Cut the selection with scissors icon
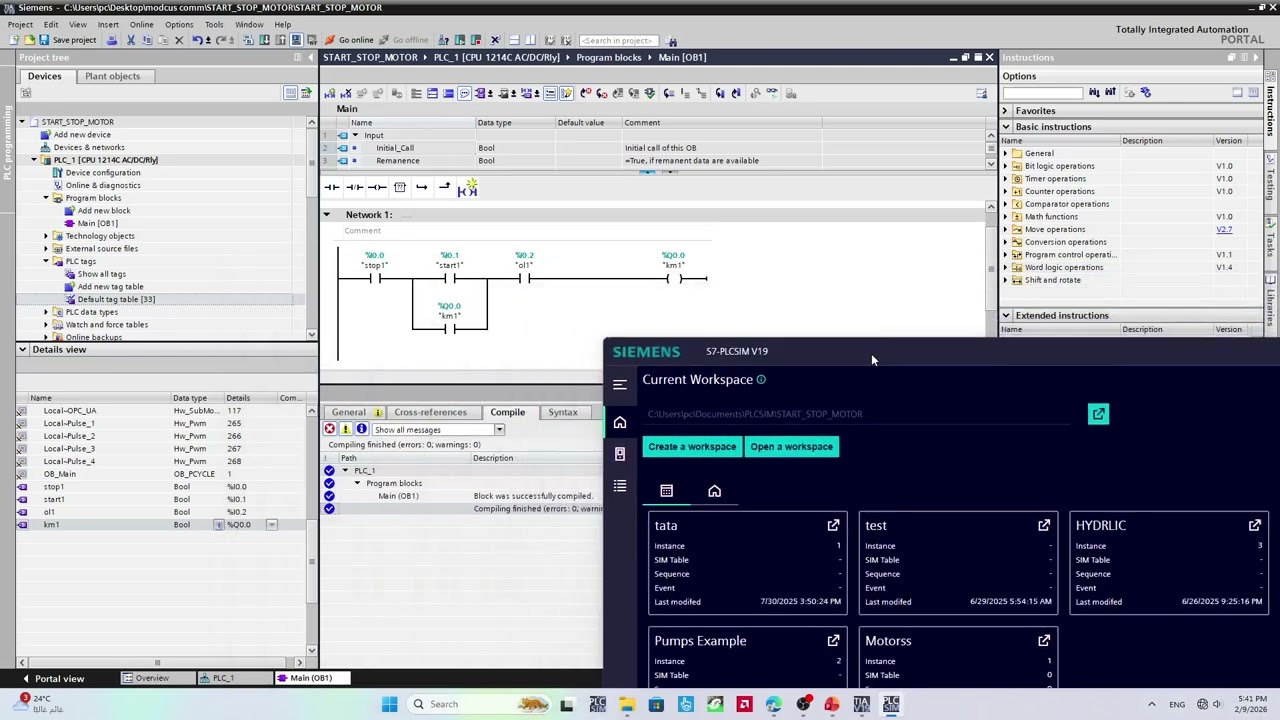The height and width of the screenshot is (720, 1280). tap(130, 40)
